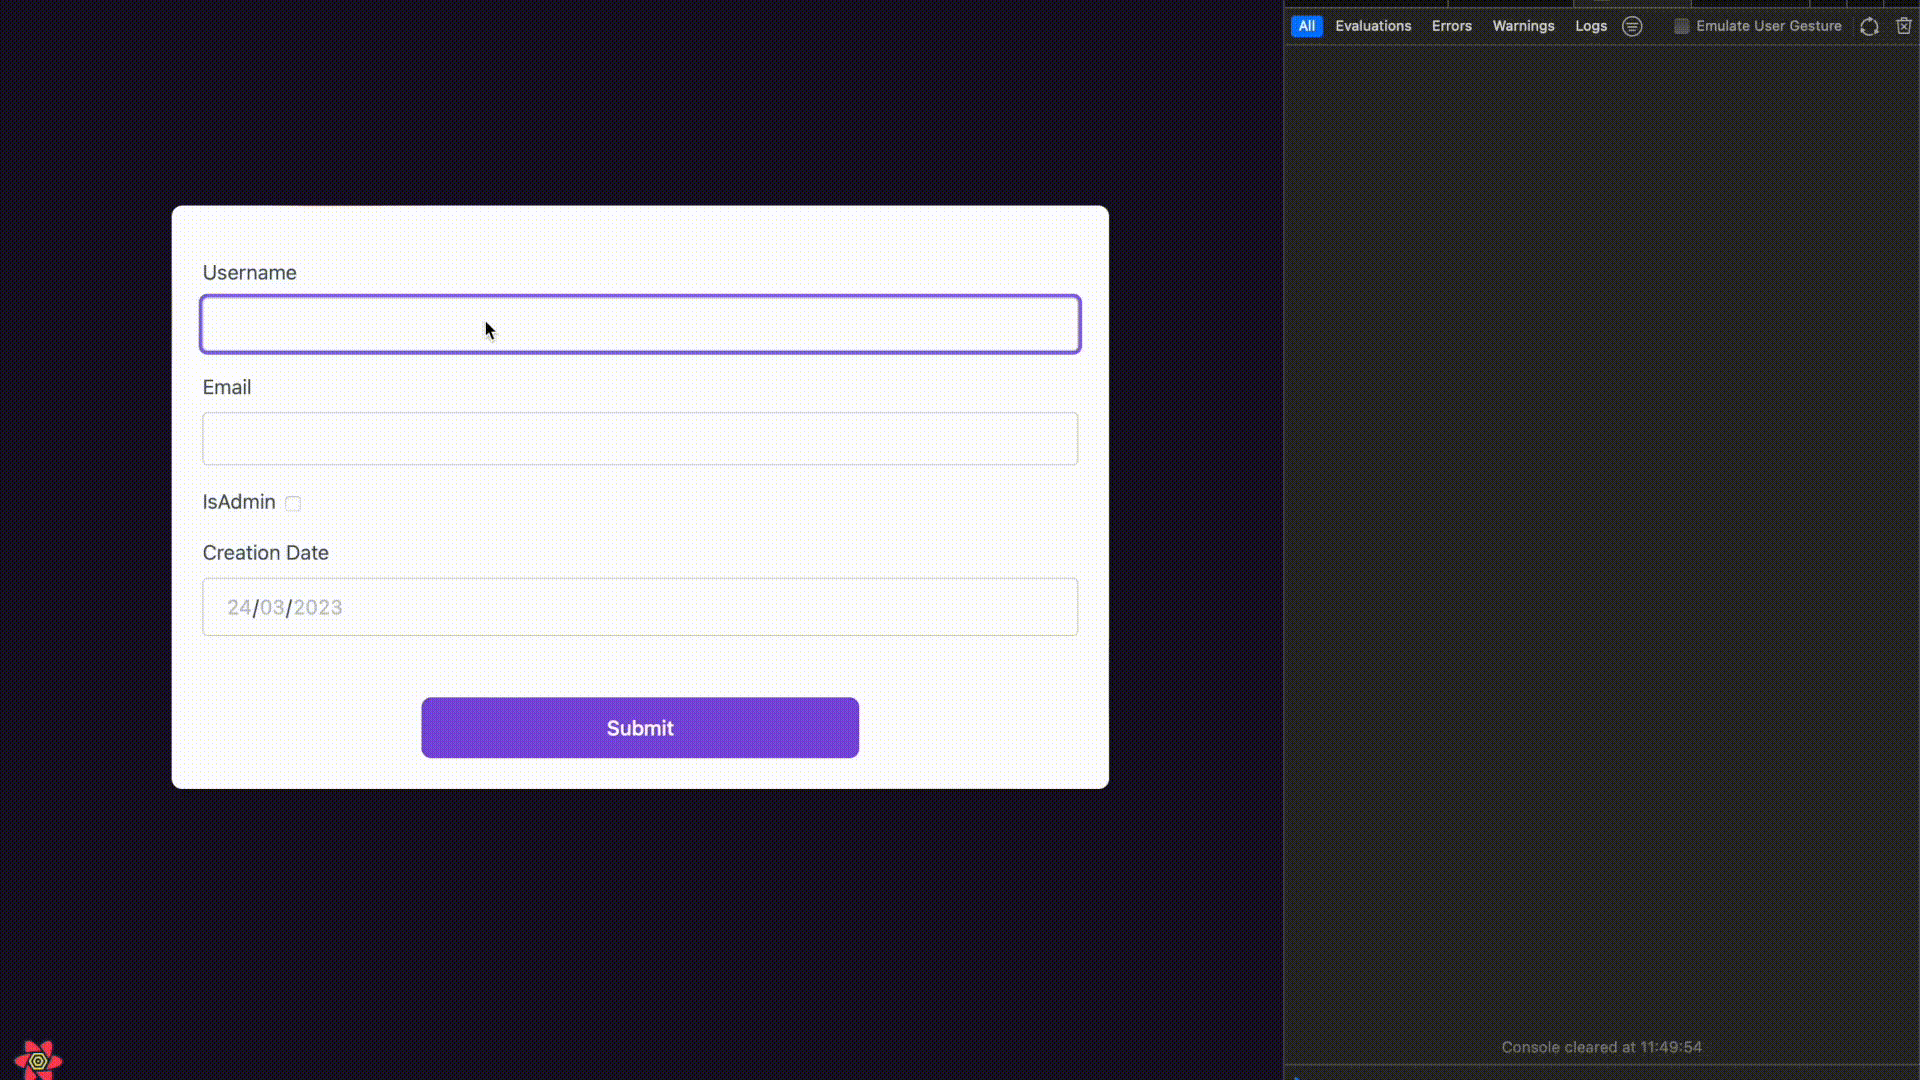Show only Warnings in the console

point(1523,26)
